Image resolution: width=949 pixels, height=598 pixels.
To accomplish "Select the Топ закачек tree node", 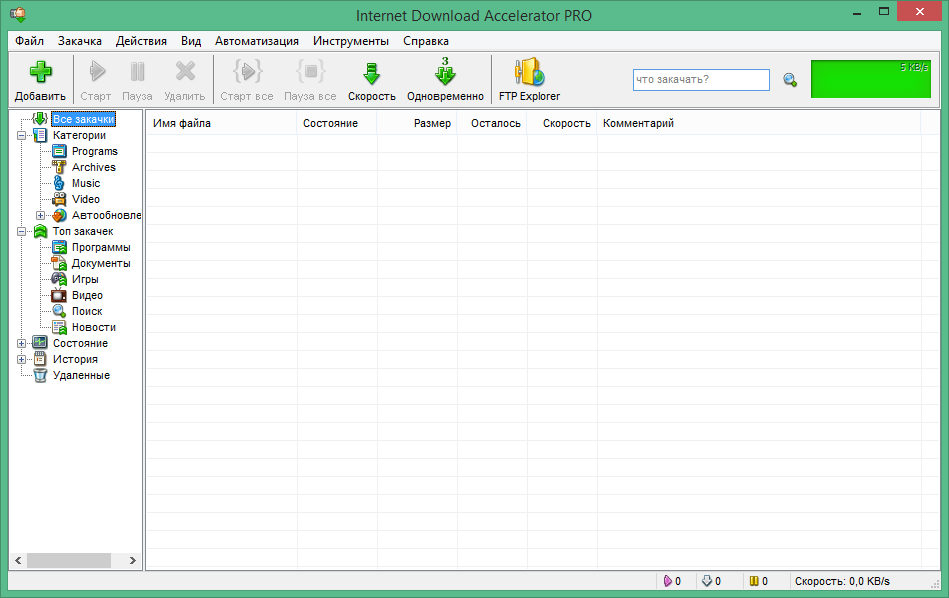I will (83, 231).
